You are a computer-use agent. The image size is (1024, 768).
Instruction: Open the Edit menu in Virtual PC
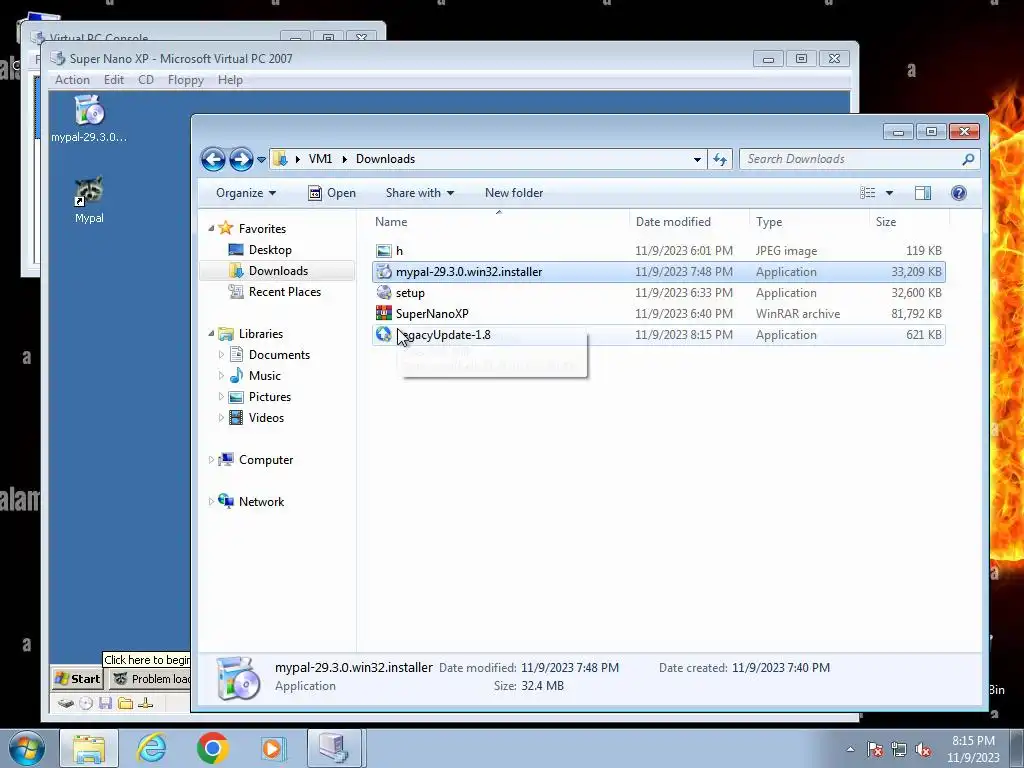point(114,80)
